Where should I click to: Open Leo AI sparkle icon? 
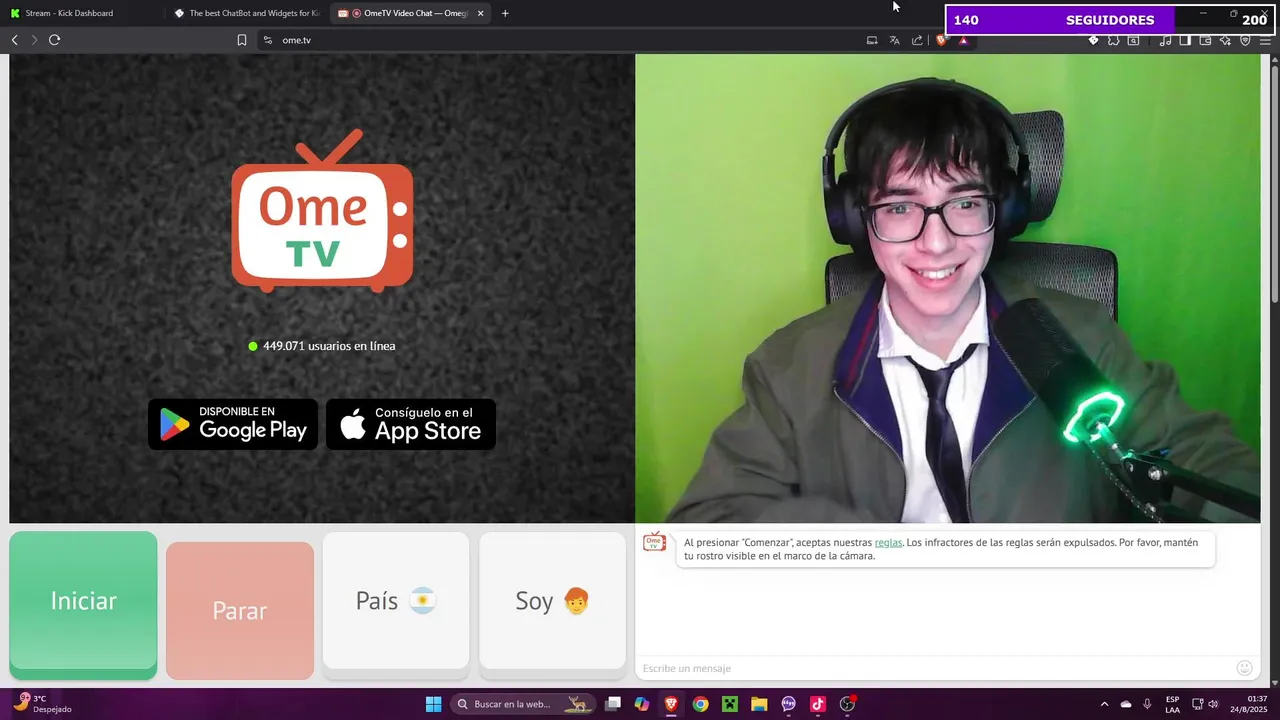[x=1225, y=40]
